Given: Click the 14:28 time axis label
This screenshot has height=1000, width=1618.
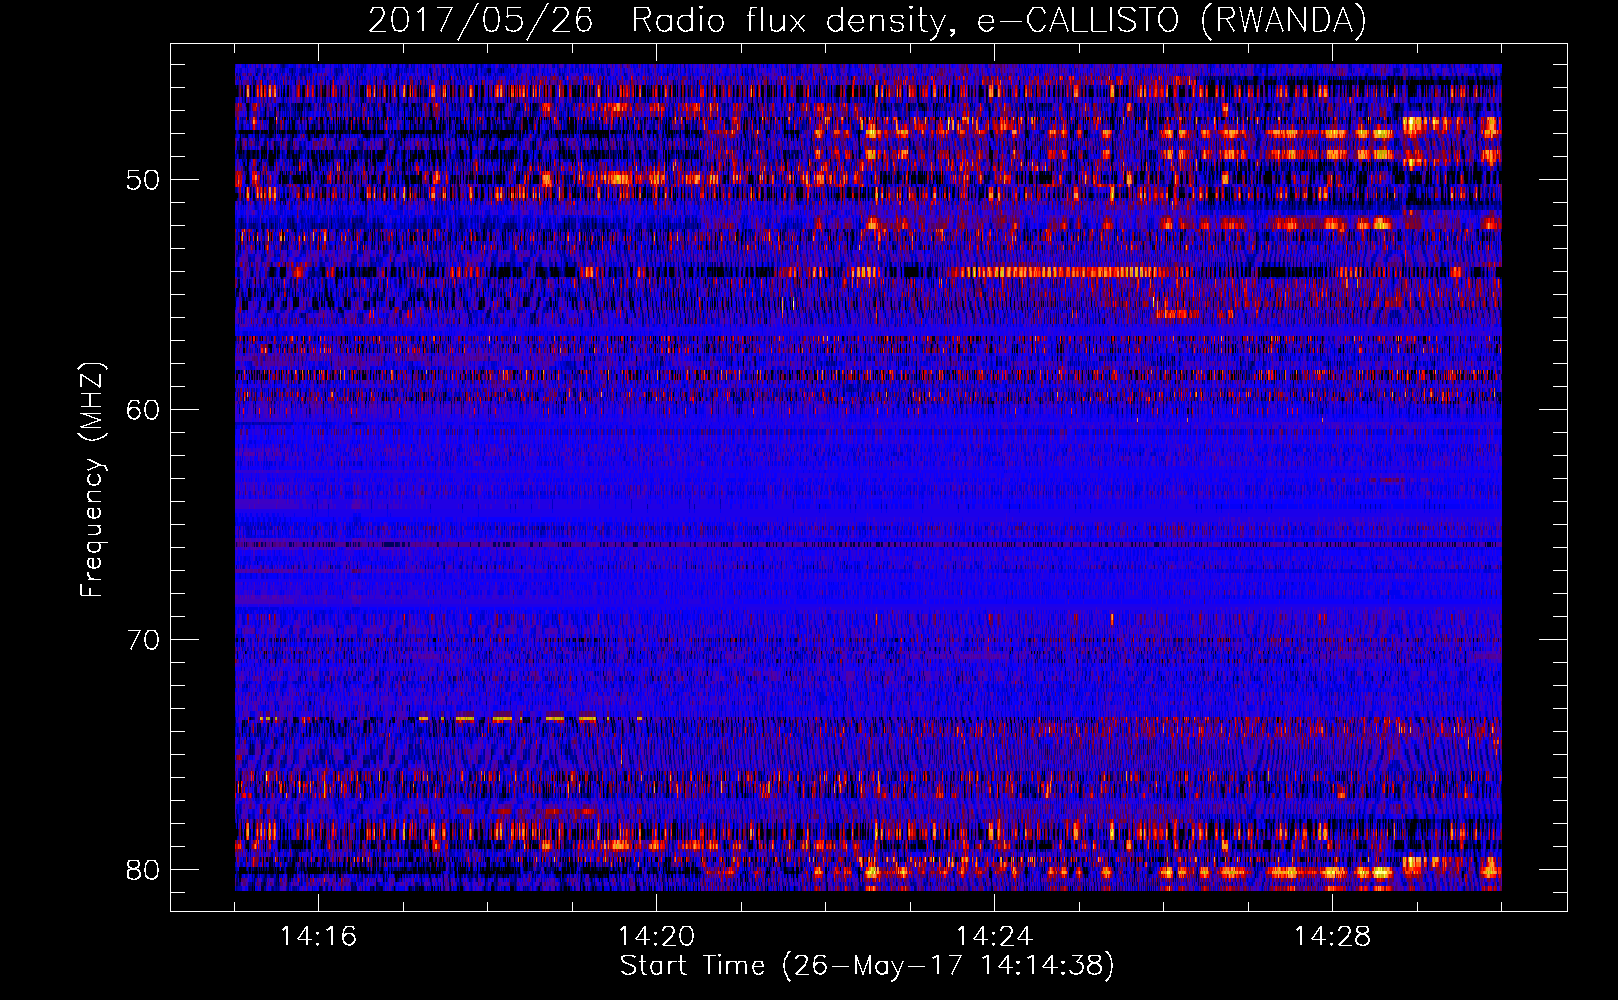Looking at the screenshot, I should (x=1332, y=937).
